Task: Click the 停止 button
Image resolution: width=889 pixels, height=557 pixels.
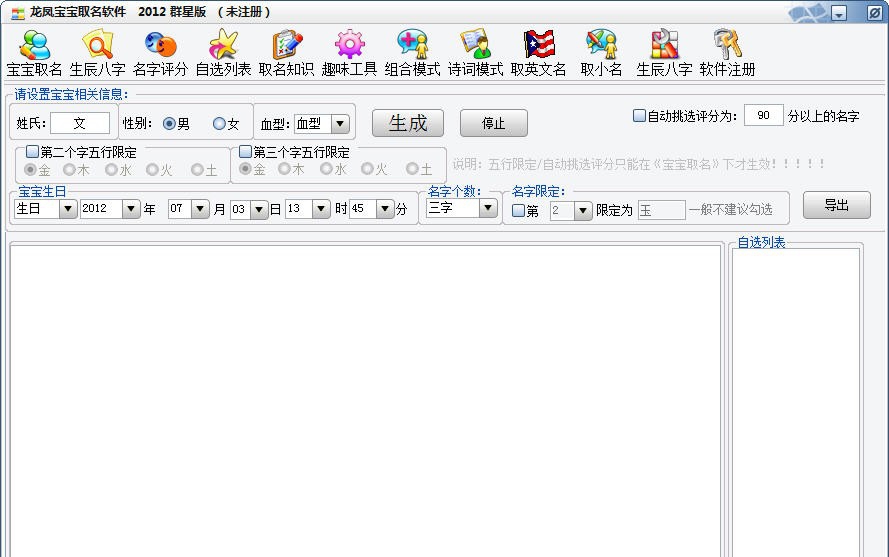Action: (x=493, y=123)
